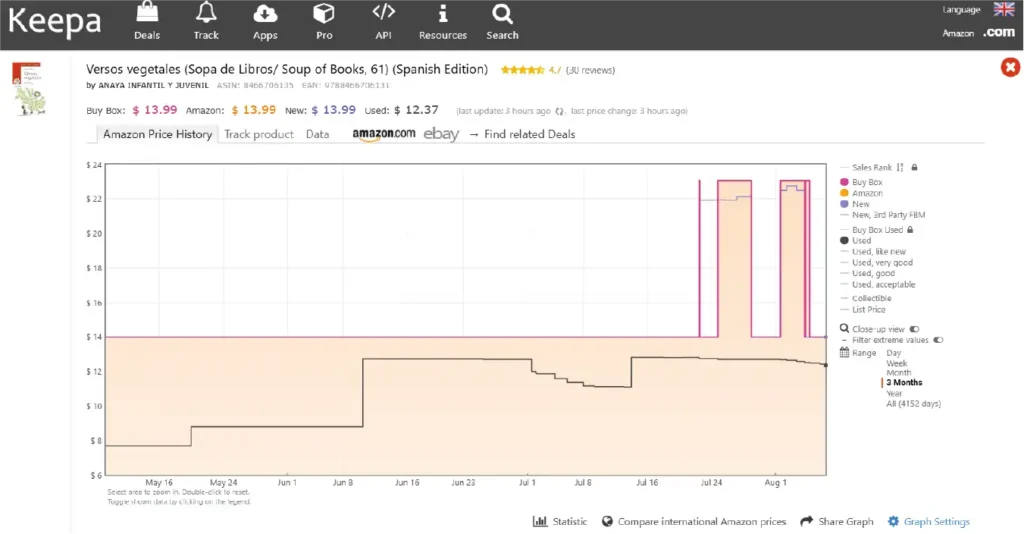Open the API code brackets icon
This screenshot has width=1024, height=534.
click(x=383, y=11)
